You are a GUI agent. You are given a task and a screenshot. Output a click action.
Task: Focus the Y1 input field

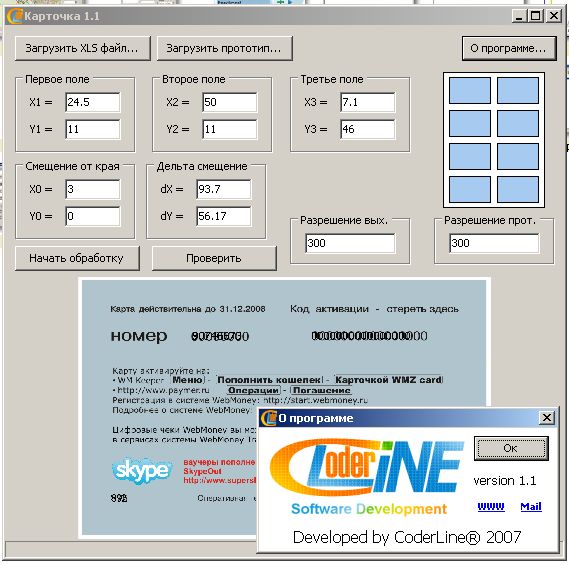pyautogui.click(x=93, y=129)
